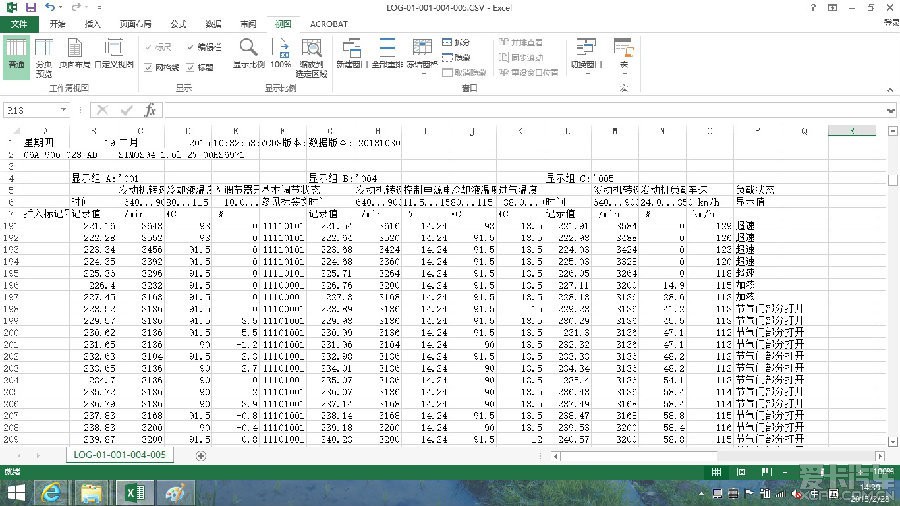The image size is (900, 506).
Task: Save the workbook from quick access toolbar
Action: [x=31, y=7]
